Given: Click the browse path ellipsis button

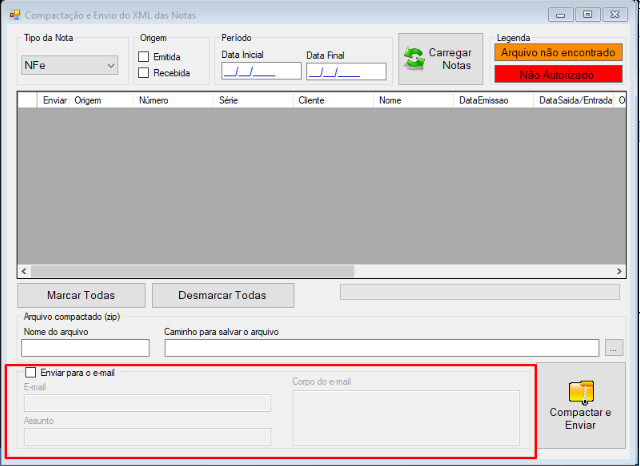Looking at the screenshot, I should pos(613,348).
